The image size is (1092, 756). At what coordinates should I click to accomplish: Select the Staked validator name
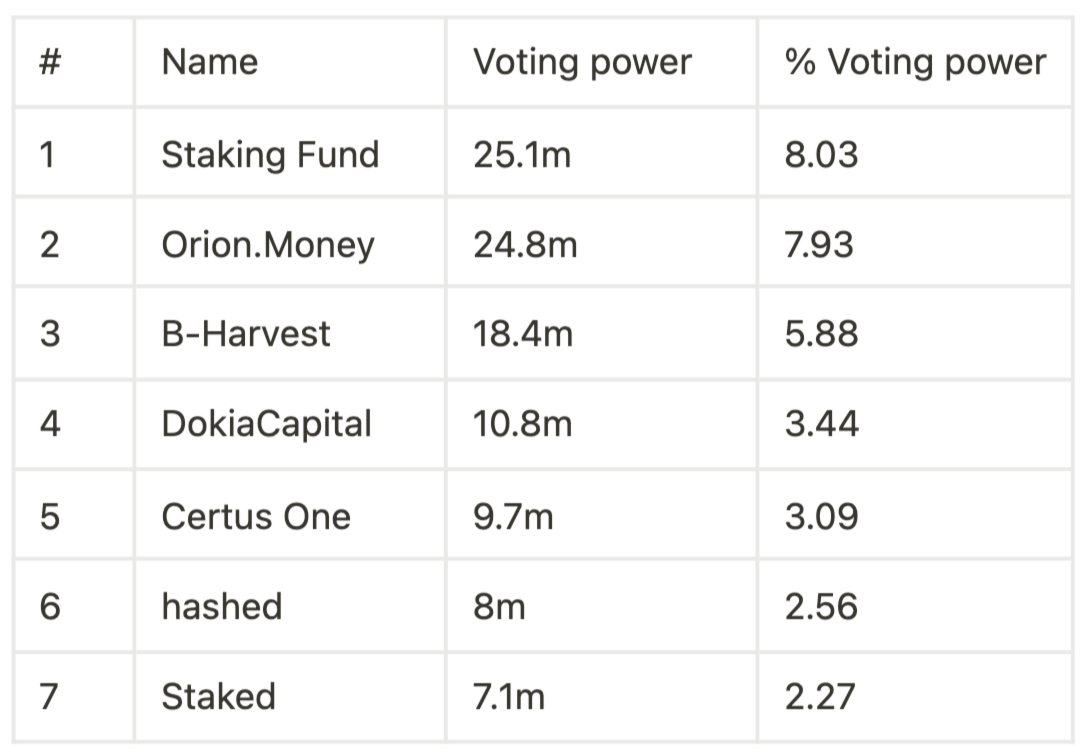pyautogui.click(x=219, y=696)
